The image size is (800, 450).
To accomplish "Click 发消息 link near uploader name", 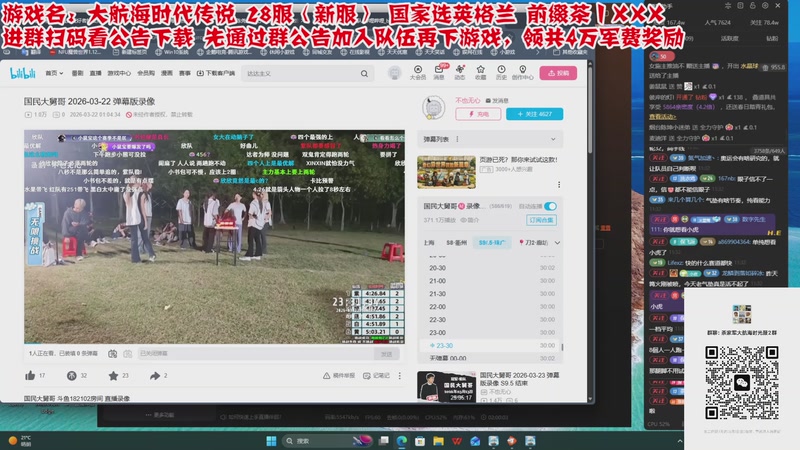I will (497, 101).
